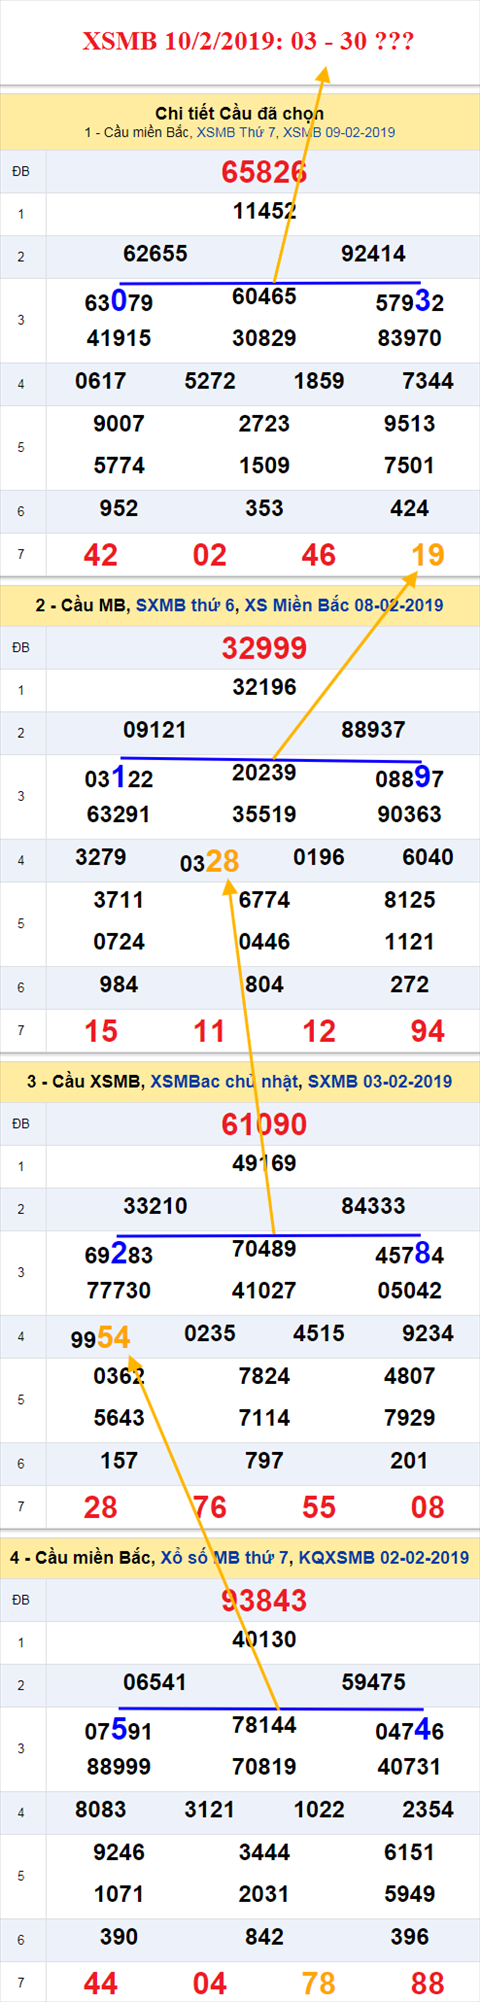Select sixth prize number 952
Screen dimensions: 480x2002
pos(119,509)
